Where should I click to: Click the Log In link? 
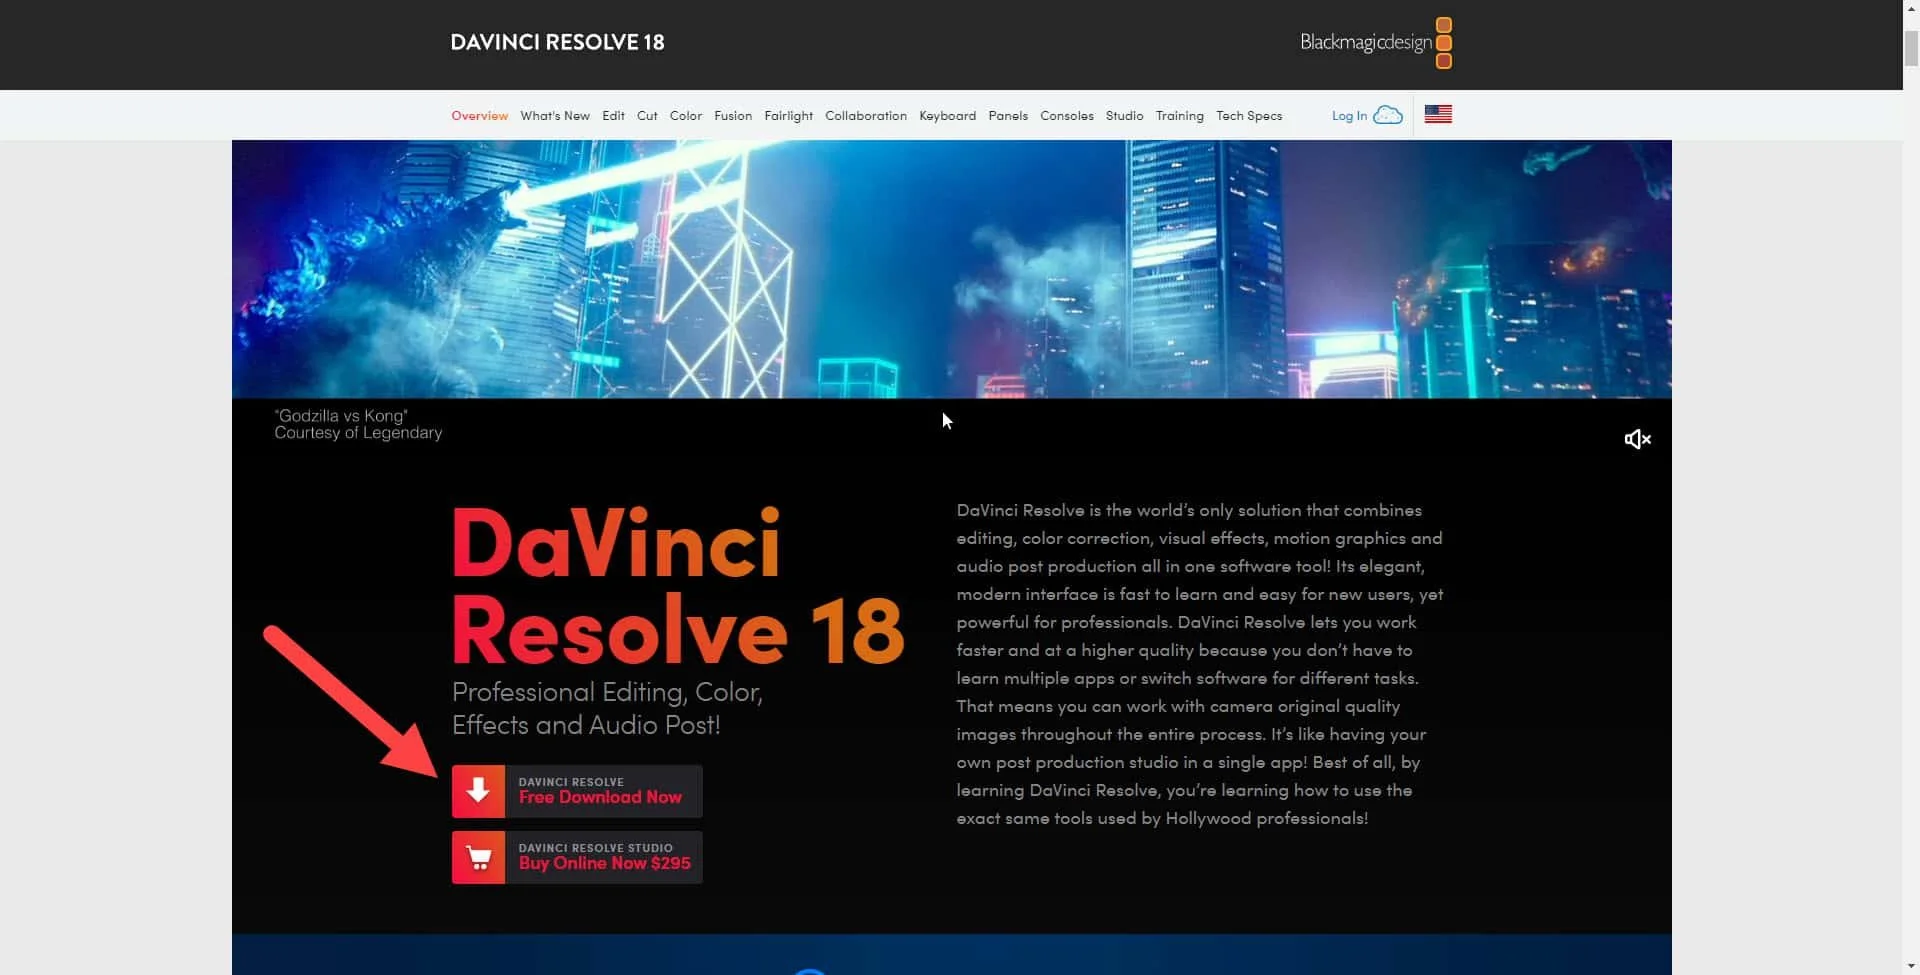[1349, 116]
